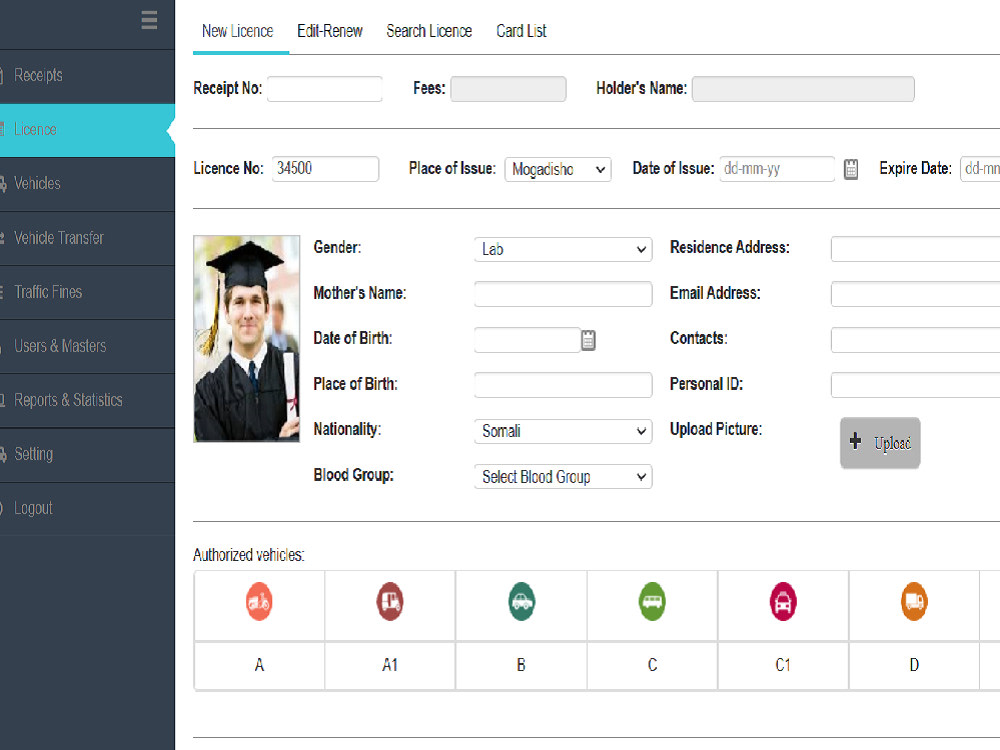Click the class B label cell
Viewport: 1000px width, 750px height.
(x=521, y=665)
